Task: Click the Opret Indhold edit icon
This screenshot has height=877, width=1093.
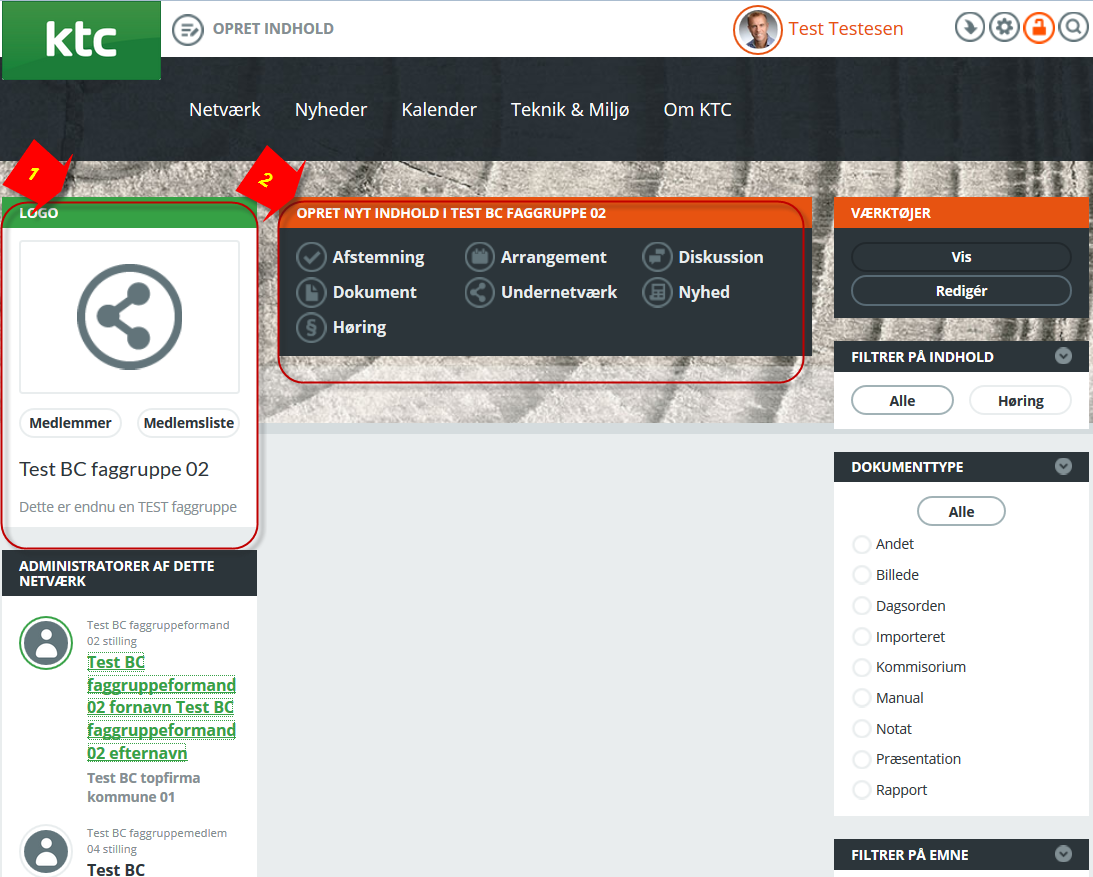Action: pyautogui.click(x=188, y=30)
